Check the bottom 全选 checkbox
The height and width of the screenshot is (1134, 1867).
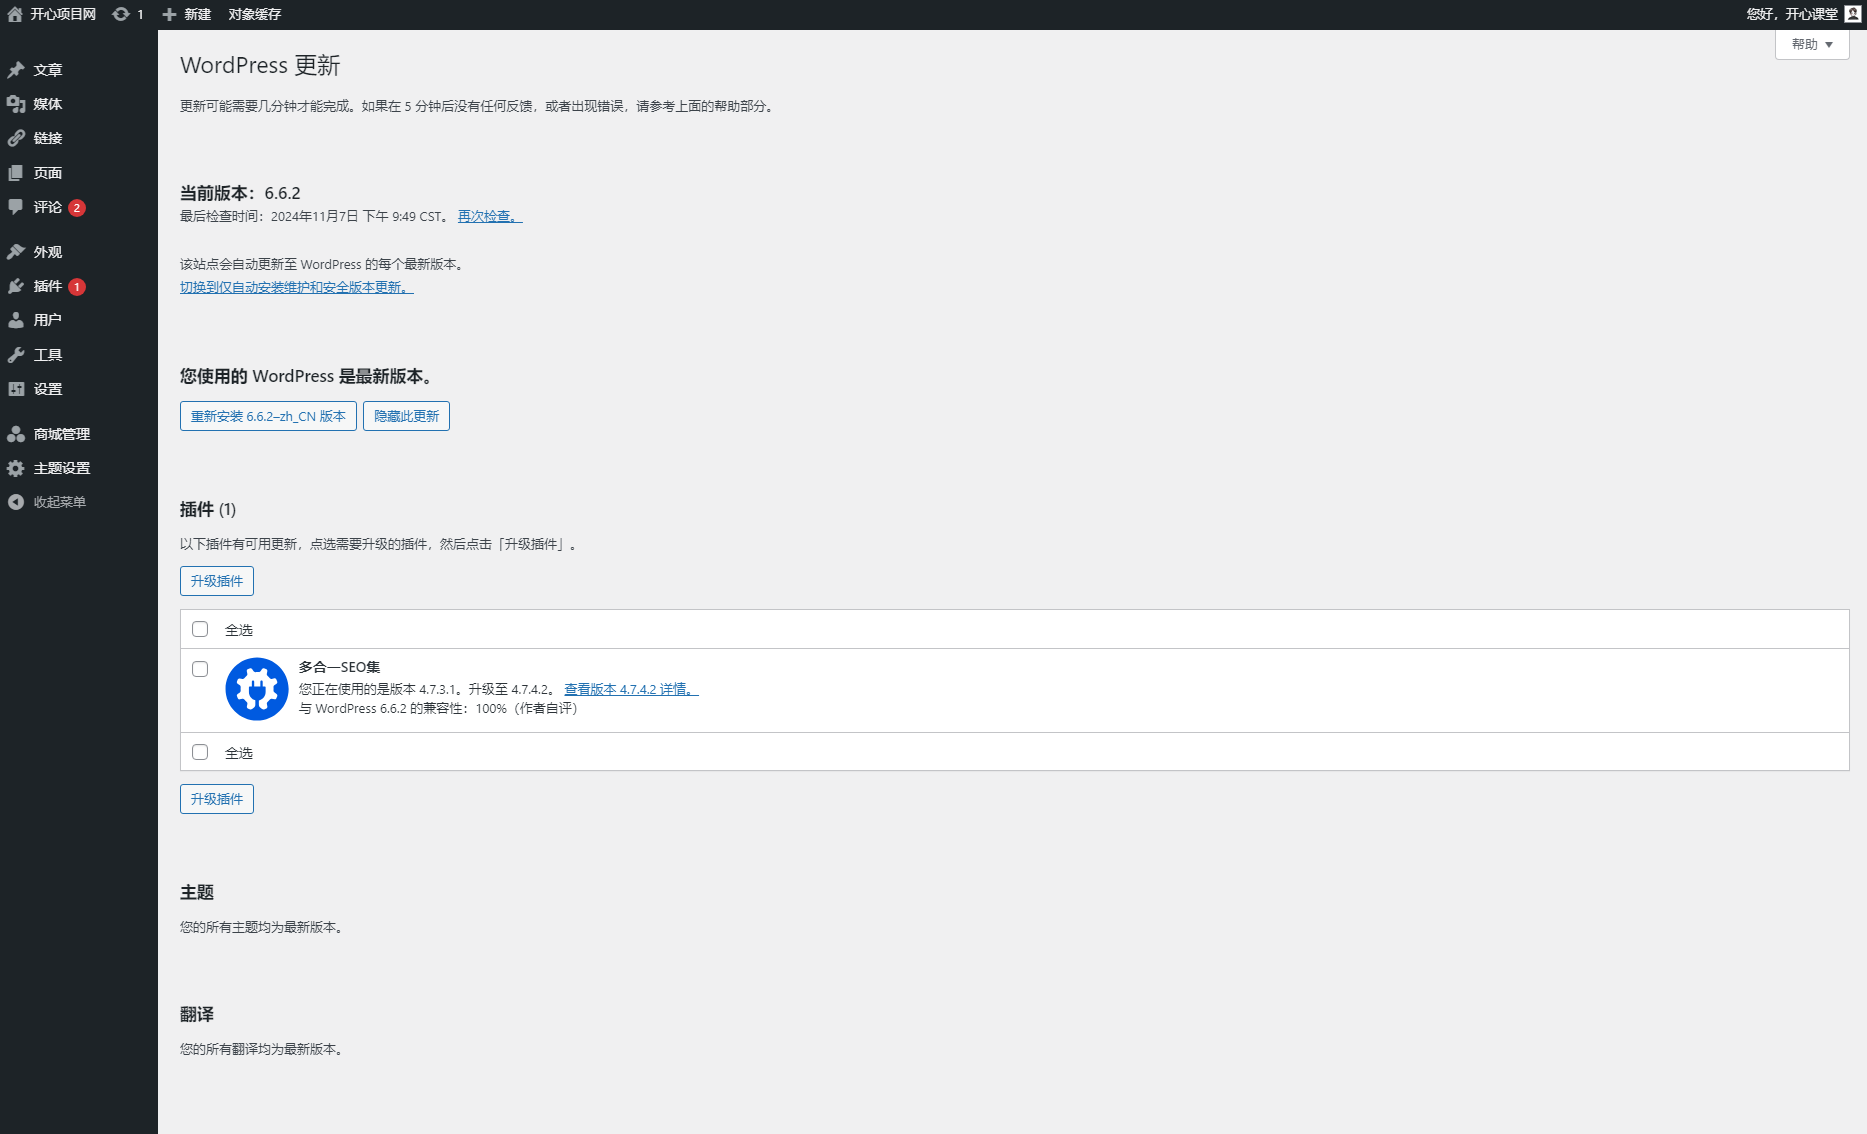200,752
